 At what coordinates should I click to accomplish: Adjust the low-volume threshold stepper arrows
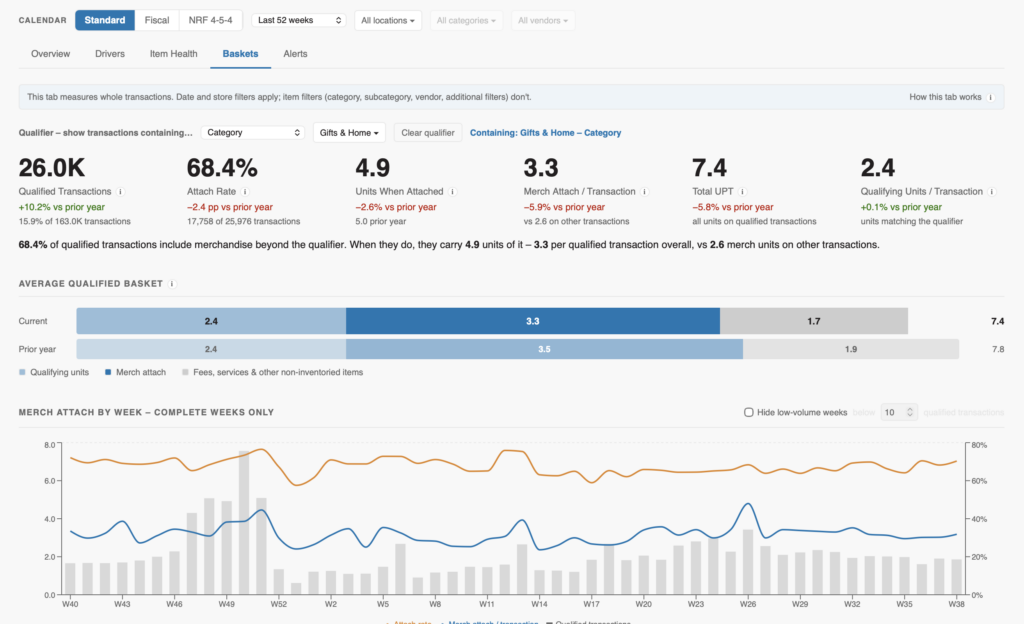point(910,413)
